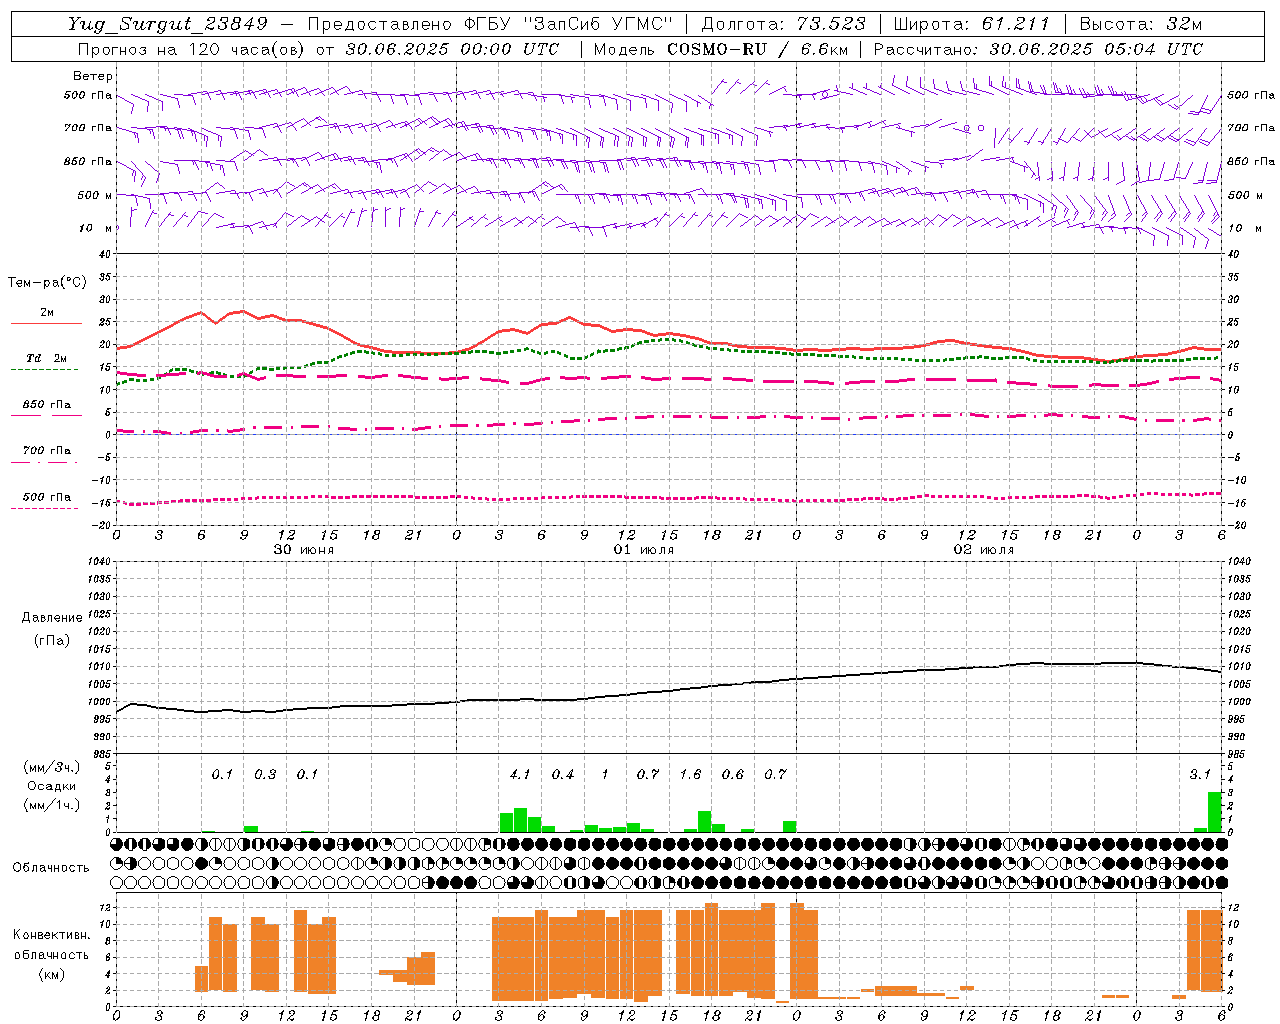Click the latitude value Широта: 61.211
This screenshot has width=1280, height=1024.
tap(971, 24)
